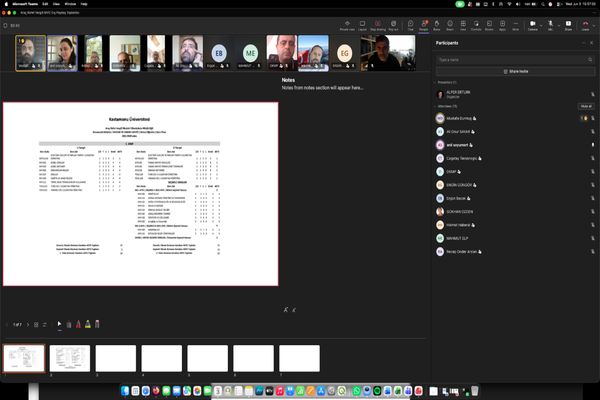
Task: Toggle MAHMUT ELP's microphone icon
Action: coord(593,238)
